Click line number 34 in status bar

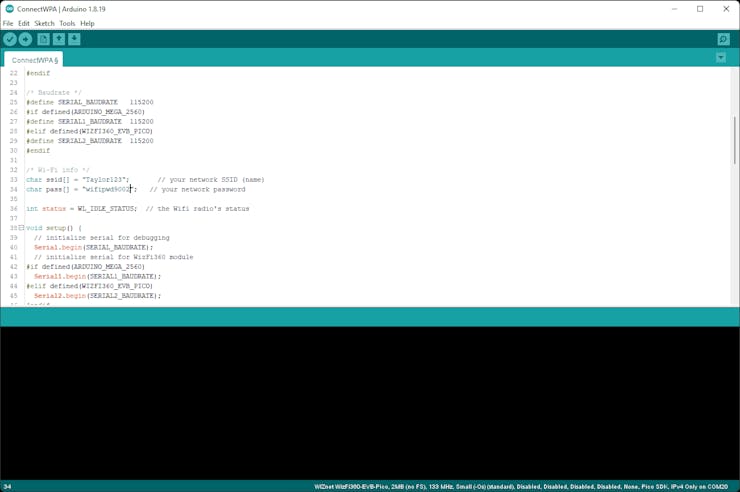8,486
